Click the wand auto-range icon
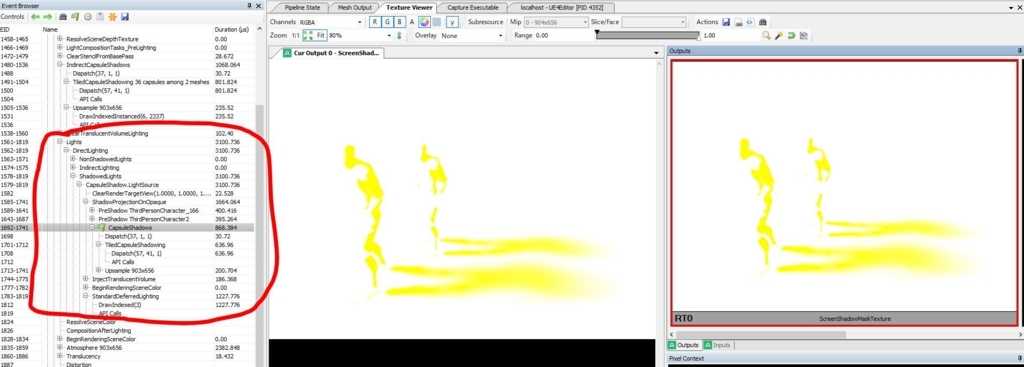Image resolution: width=1024 pixels, height=367 pixels. click(x=778, y=35)
